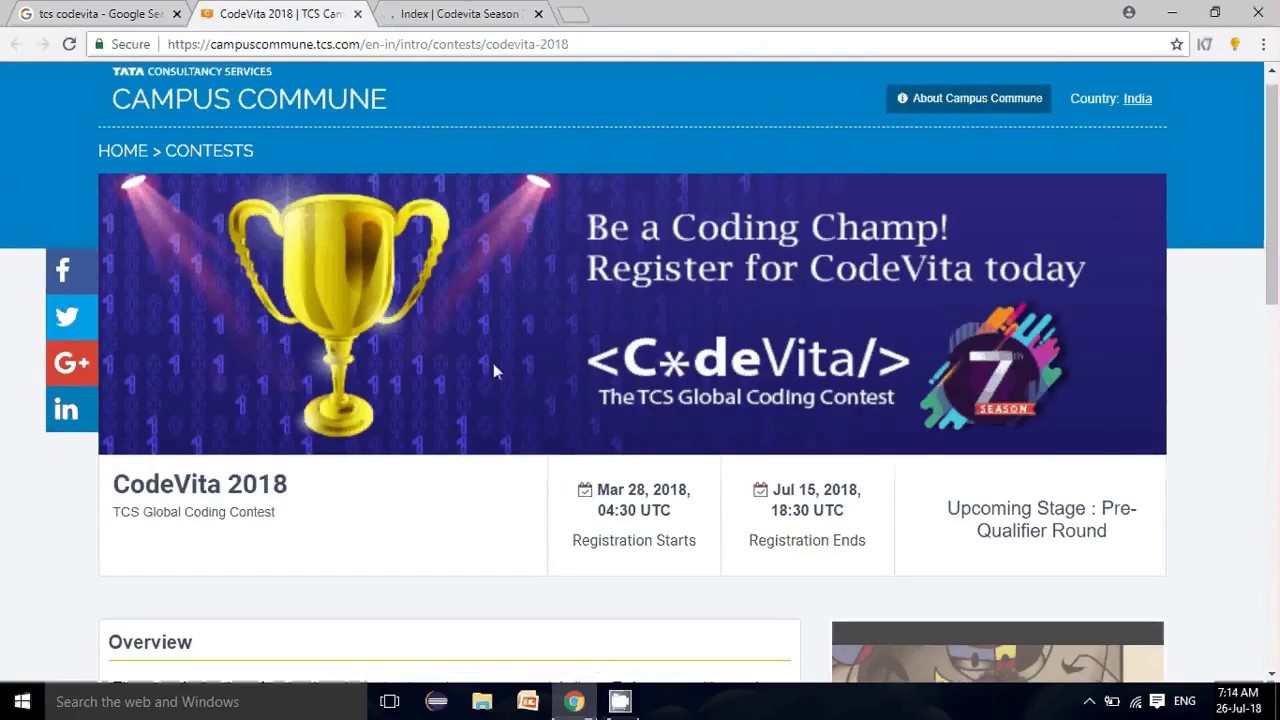Click the 'Registration Ends' label
The width and height of the screenshot is (1280, 720).
click(x=807, y=540)
